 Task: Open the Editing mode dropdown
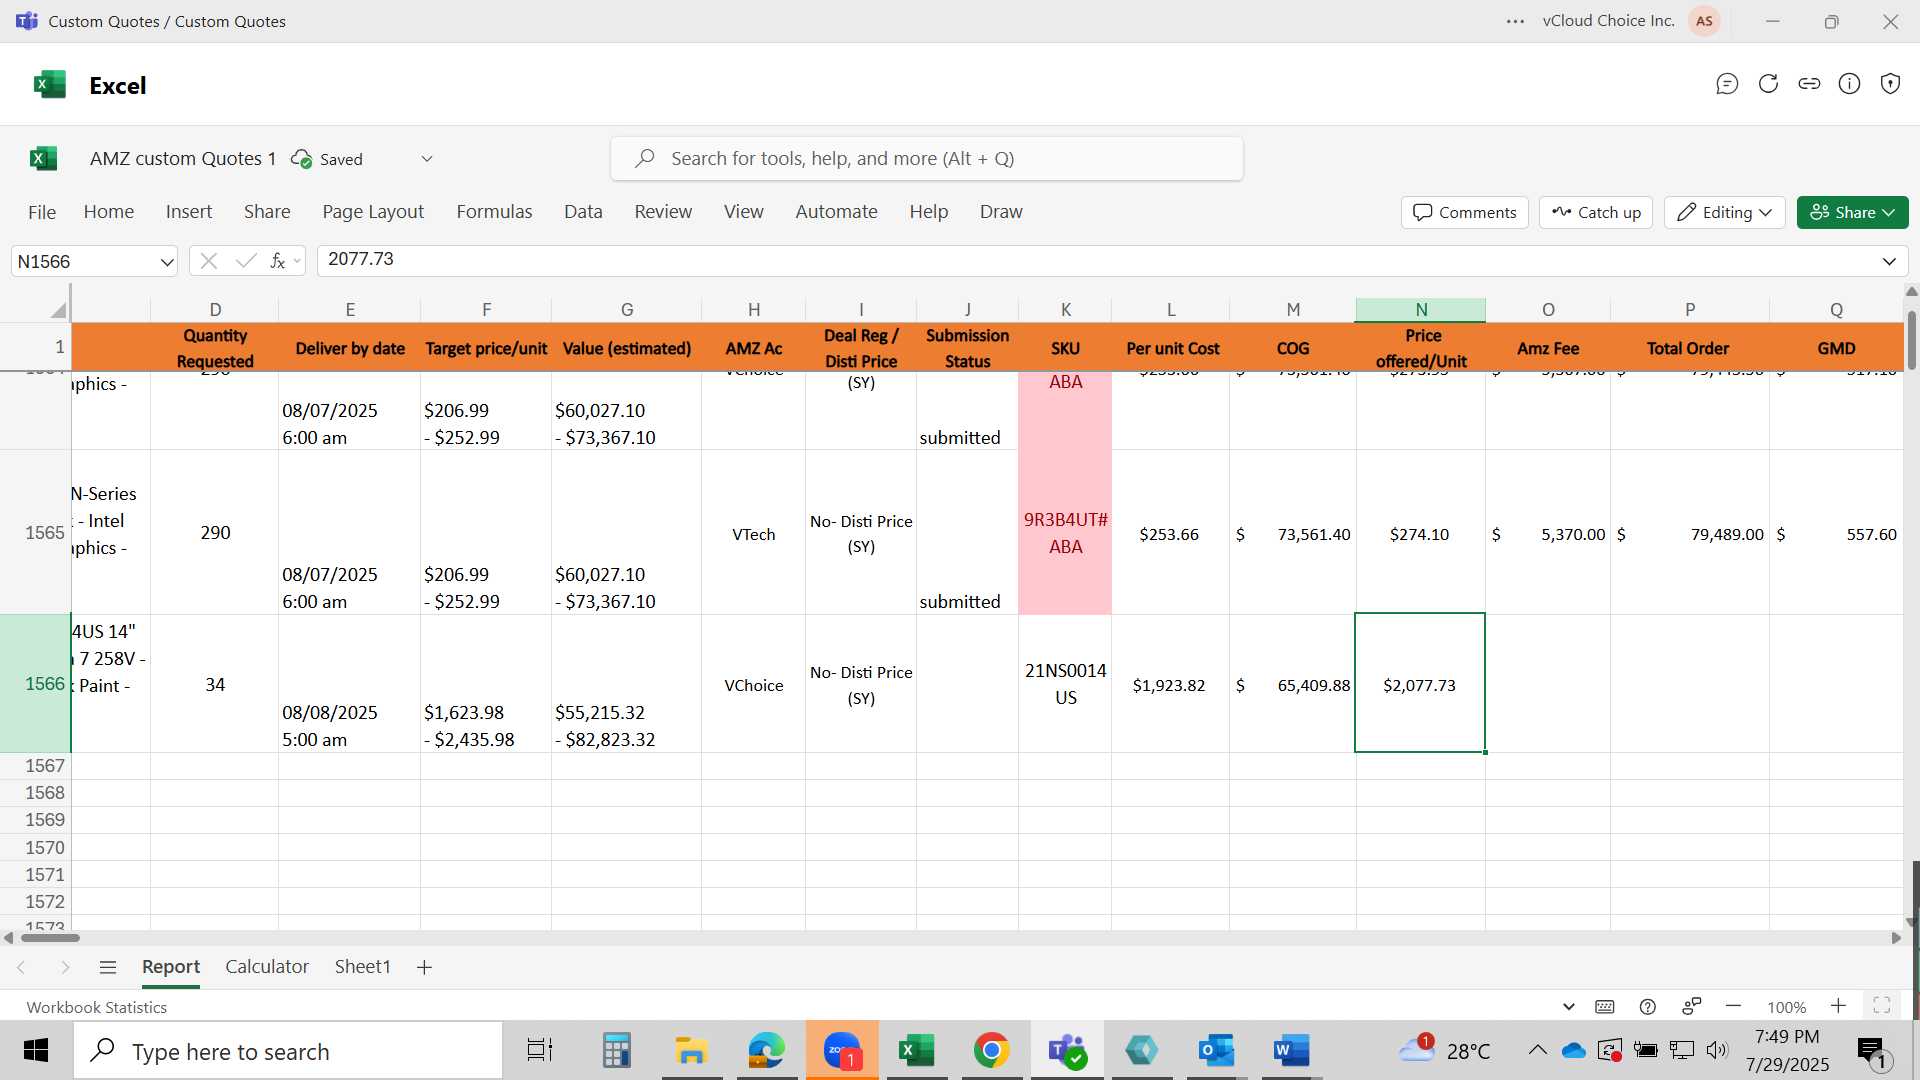tap(1725, 212)
